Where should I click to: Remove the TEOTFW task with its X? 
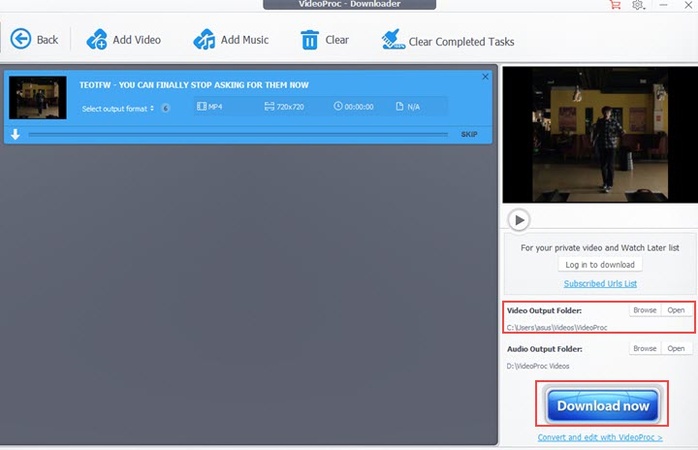click(x=485, y=77)
